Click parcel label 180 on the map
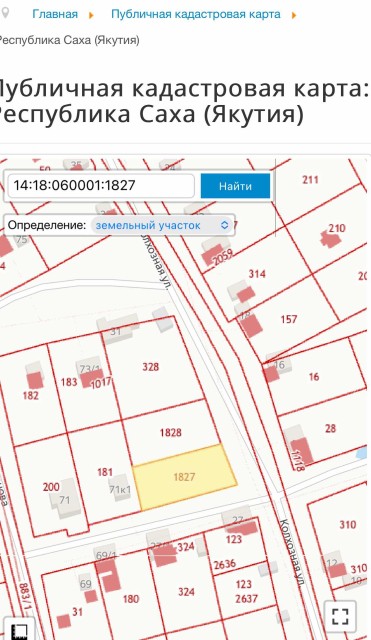 131,599
